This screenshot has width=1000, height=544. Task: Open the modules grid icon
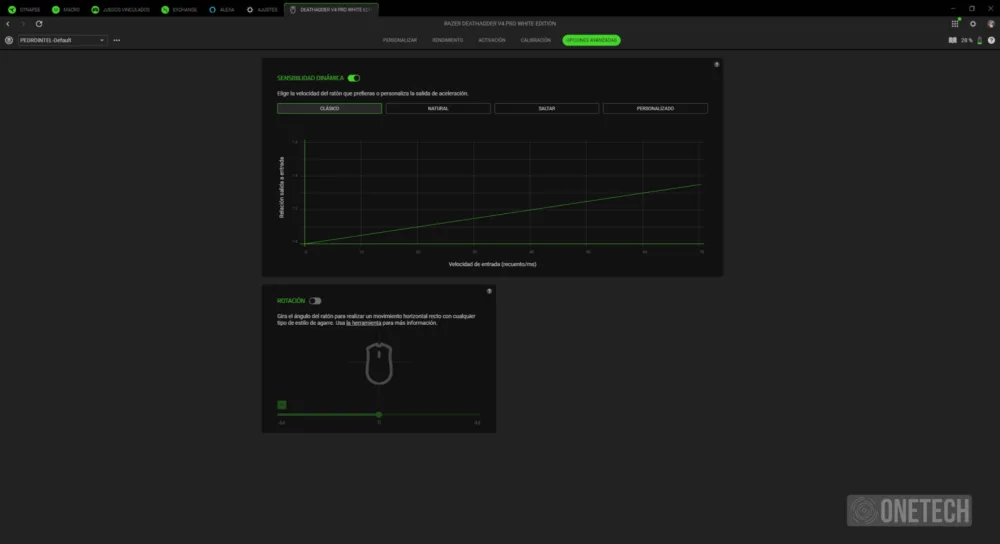(x=955, y=24)
